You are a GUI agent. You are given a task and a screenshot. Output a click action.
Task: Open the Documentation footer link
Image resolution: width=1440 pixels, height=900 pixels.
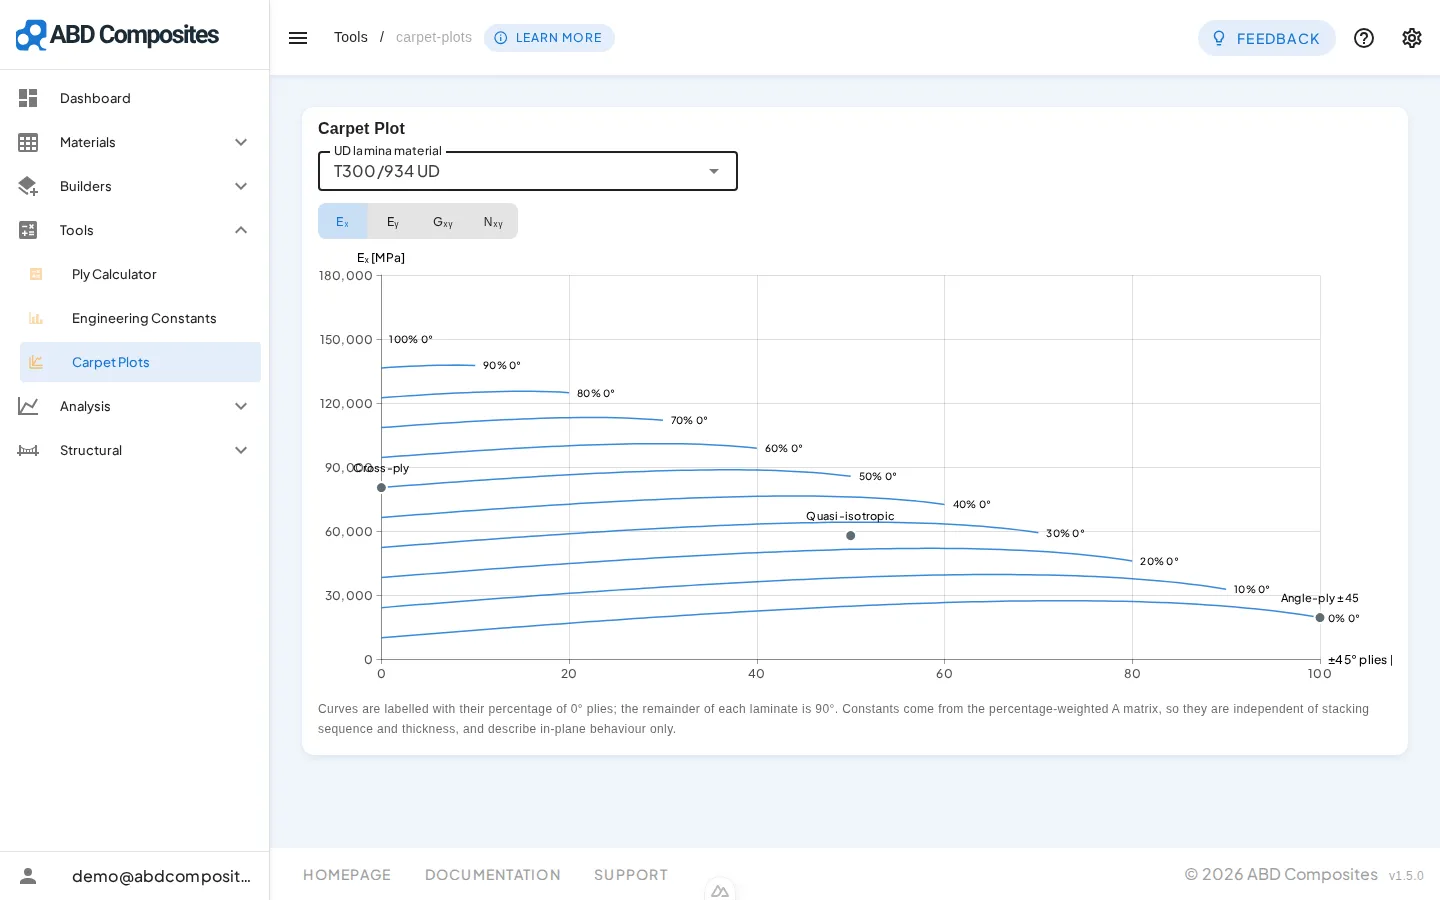tap(493, 875)
